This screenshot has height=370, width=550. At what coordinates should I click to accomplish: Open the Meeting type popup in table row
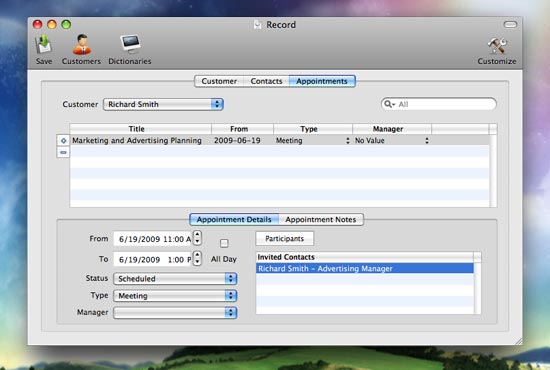[313, 141]
